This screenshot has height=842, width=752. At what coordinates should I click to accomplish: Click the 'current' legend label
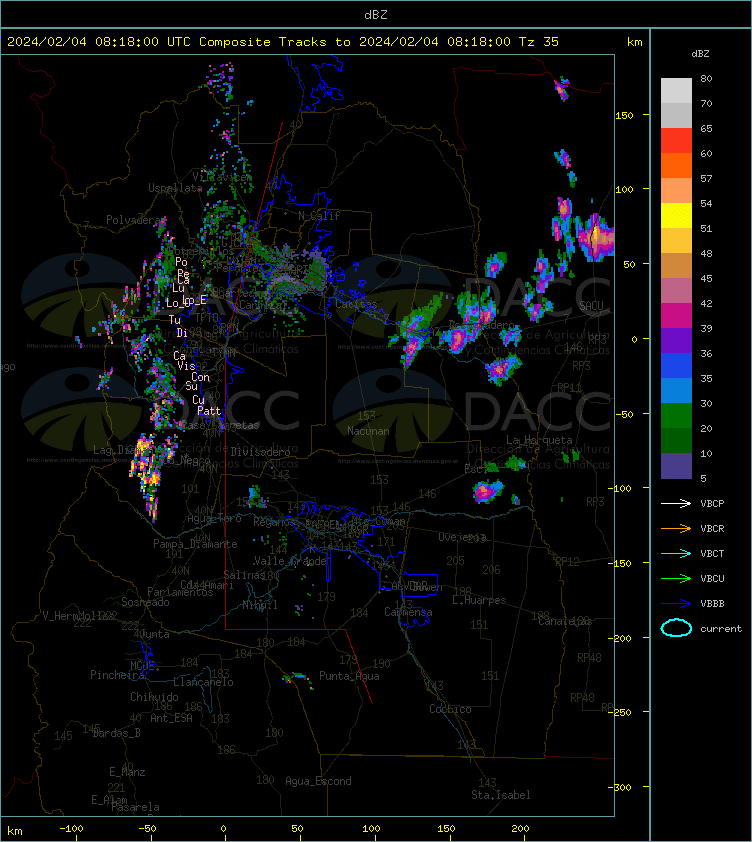click(x=721, y=628)
